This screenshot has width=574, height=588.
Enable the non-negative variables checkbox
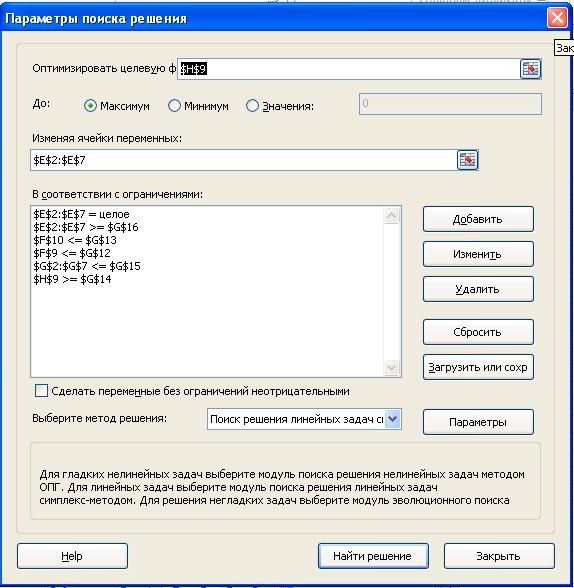pos(41,390)
